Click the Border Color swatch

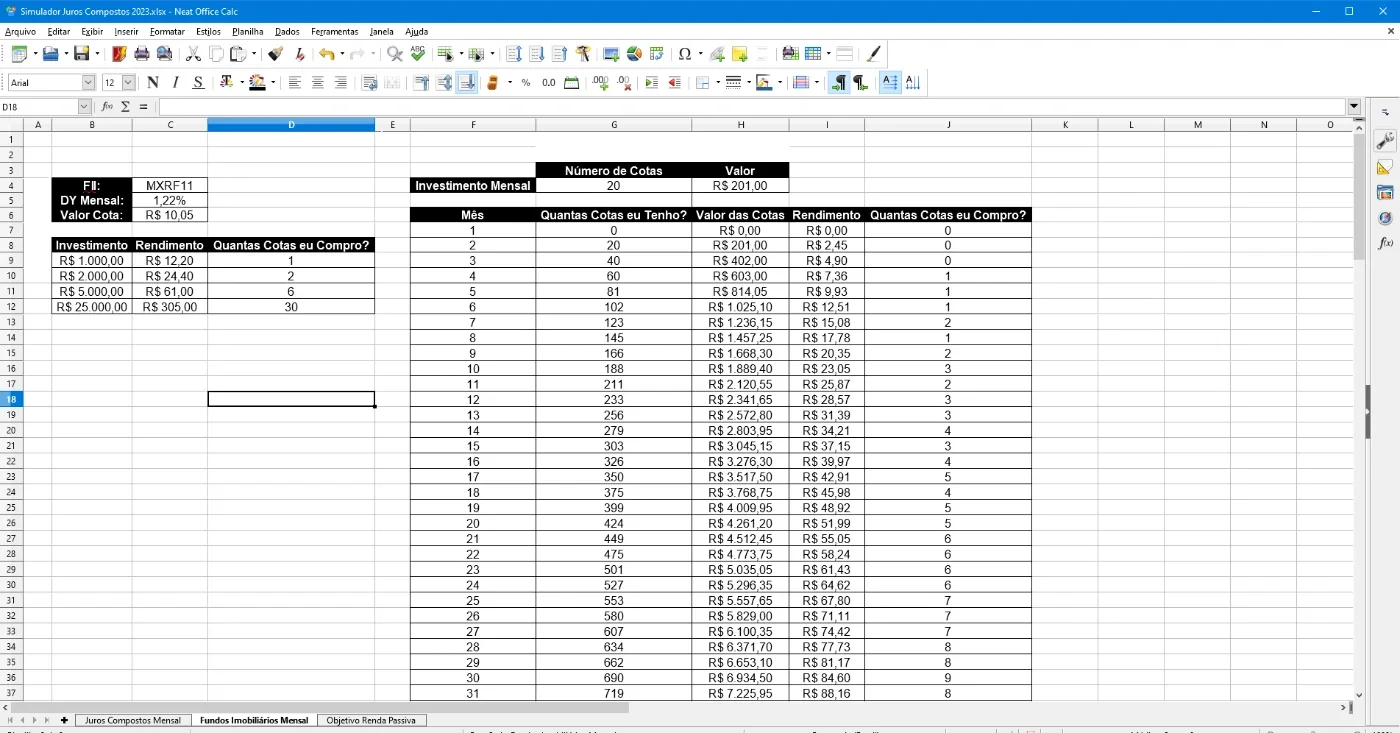tap(764, 83)
